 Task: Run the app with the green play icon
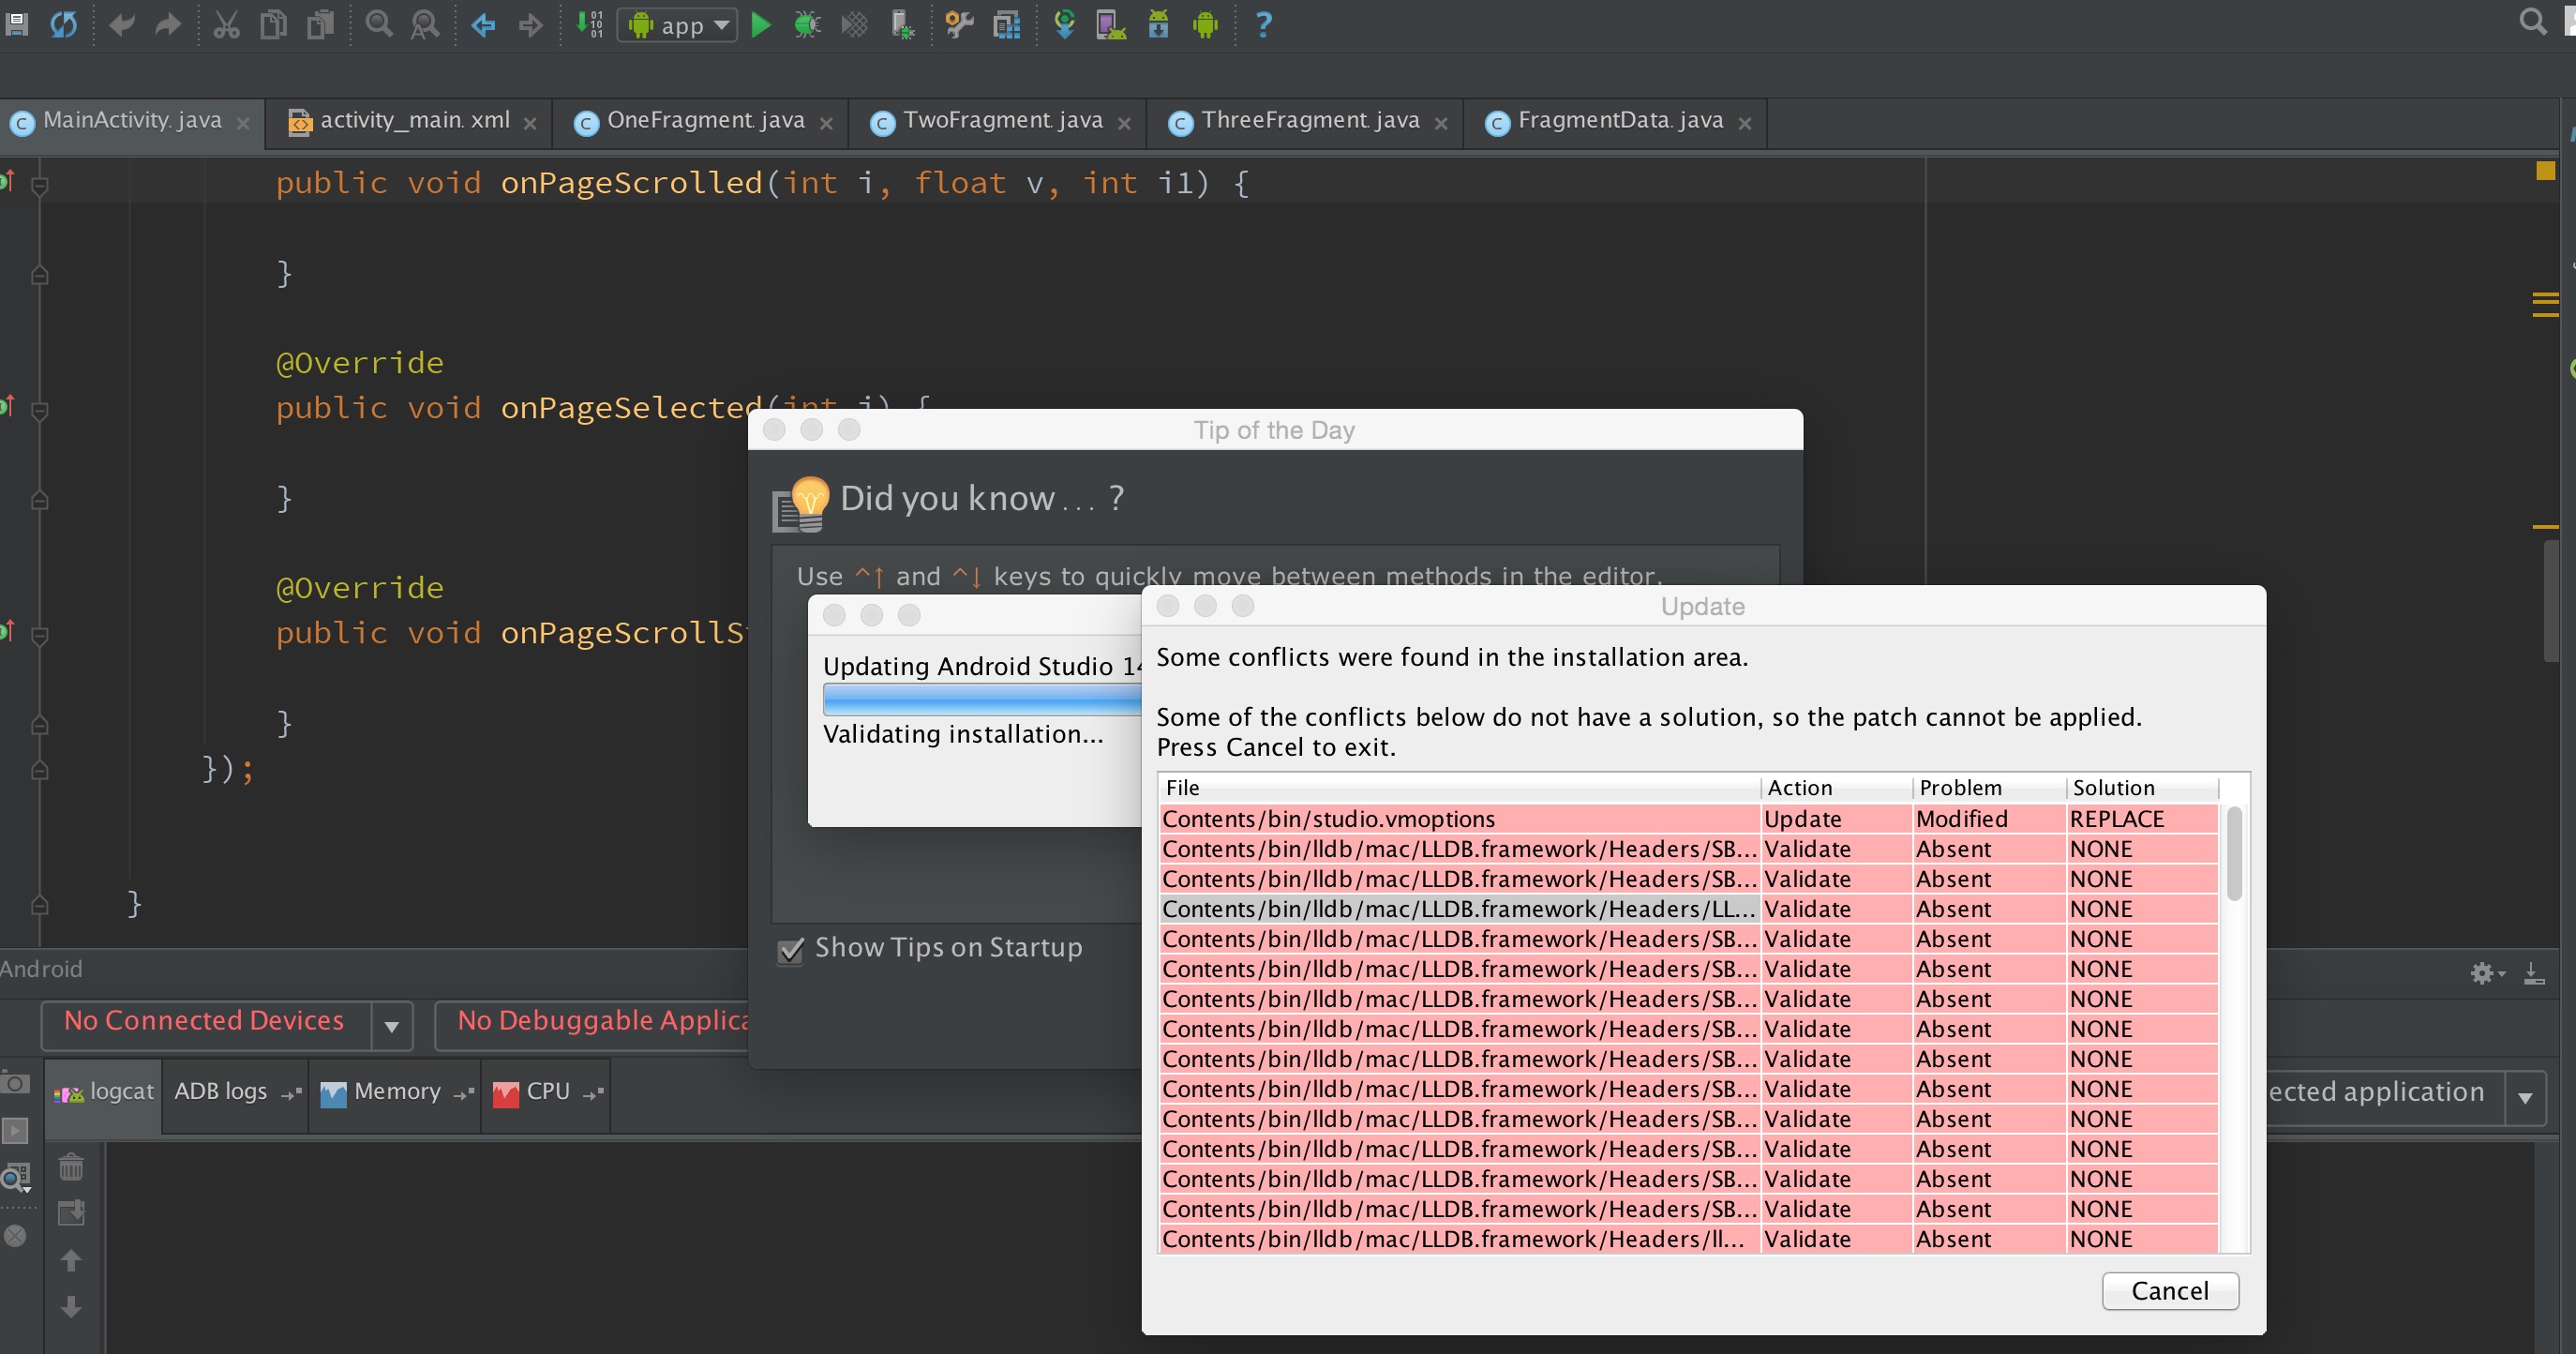click(x=761, y=24)
